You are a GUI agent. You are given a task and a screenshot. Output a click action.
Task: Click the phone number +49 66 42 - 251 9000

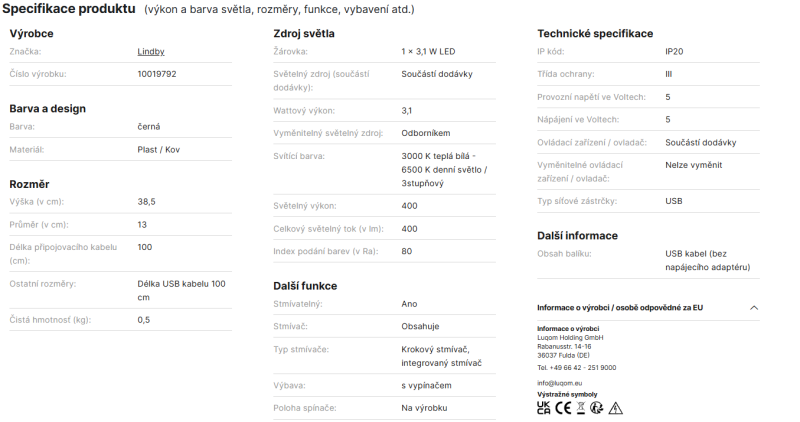tap(577, 367)
